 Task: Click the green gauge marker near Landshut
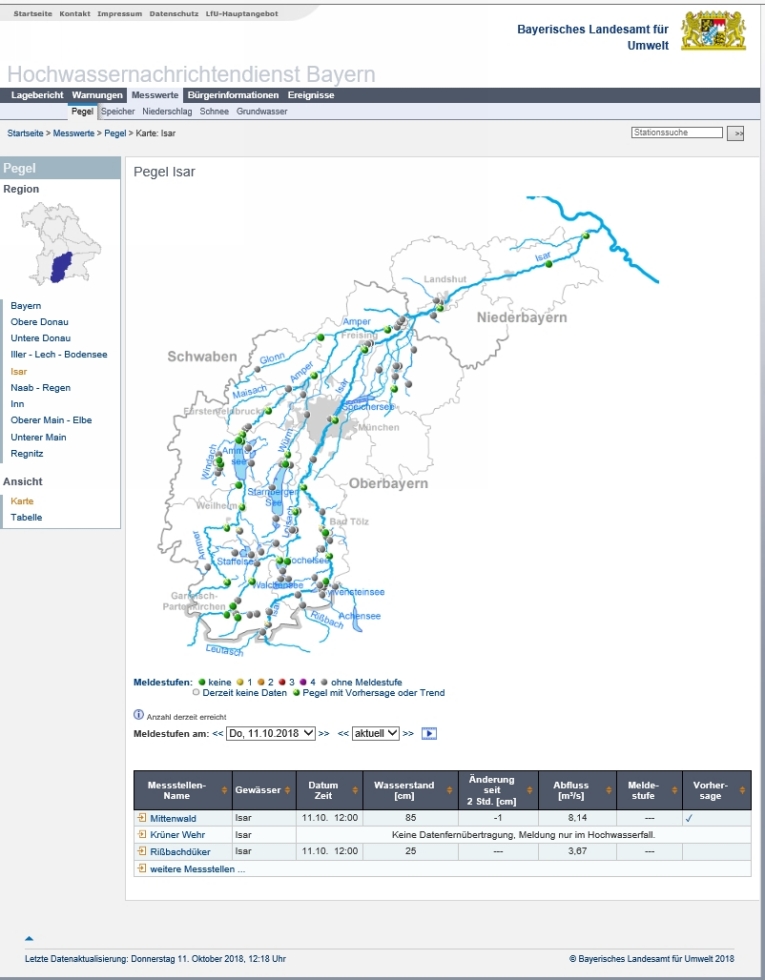[x=440, y=308]
